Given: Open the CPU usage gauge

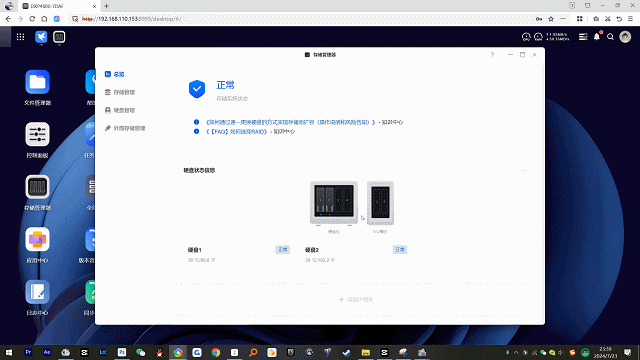Looking at the screenshot, I should (526, 37).
